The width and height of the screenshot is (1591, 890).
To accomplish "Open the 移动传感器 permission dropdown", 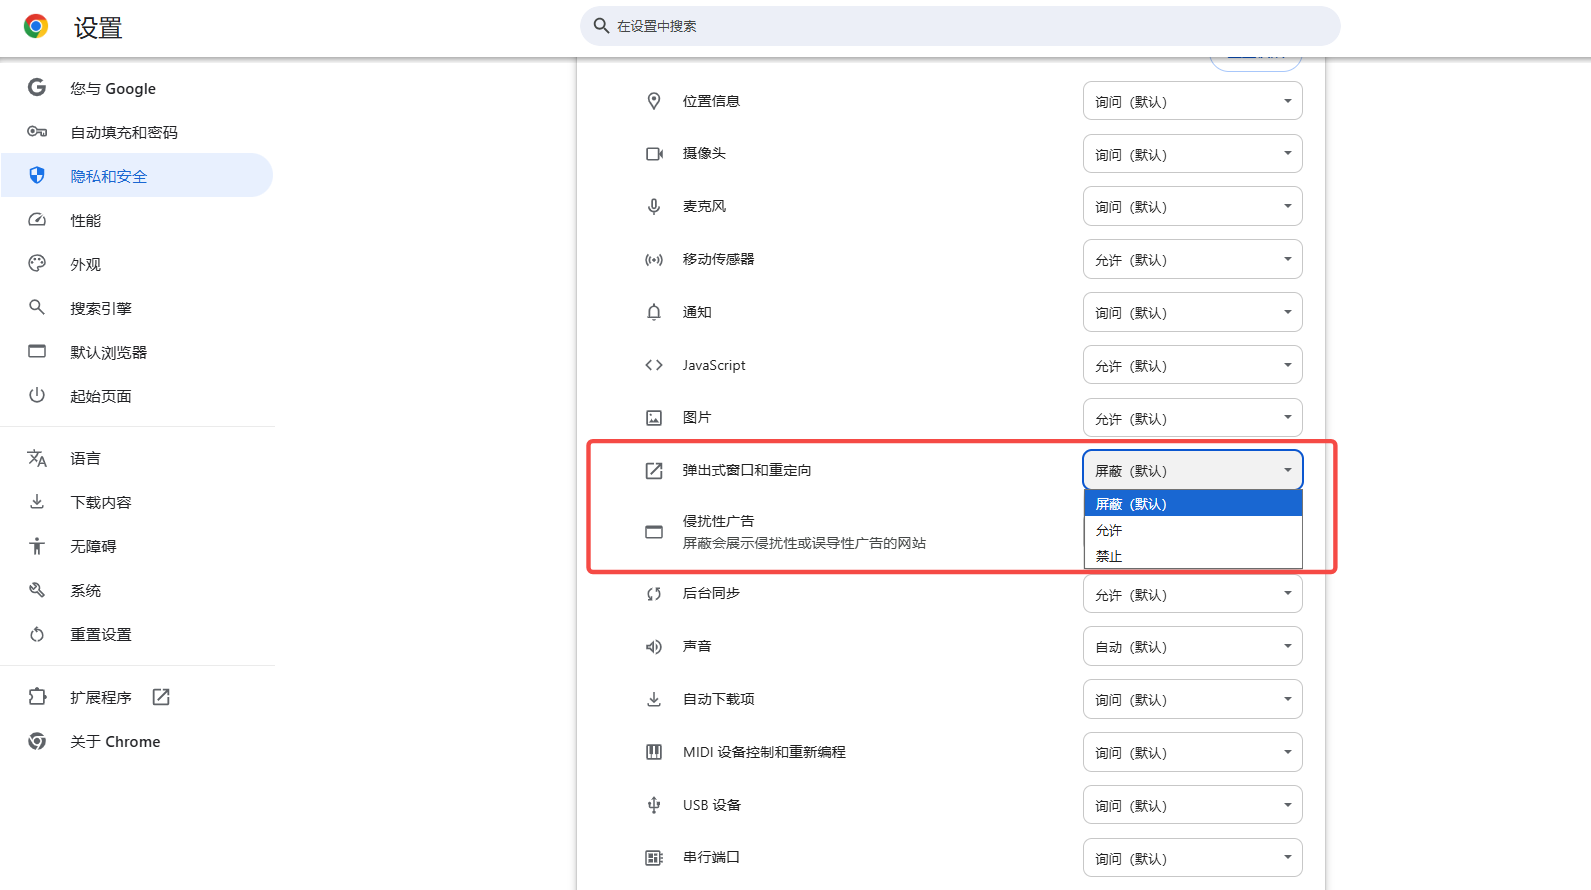I will click(x=1193, y=259).
